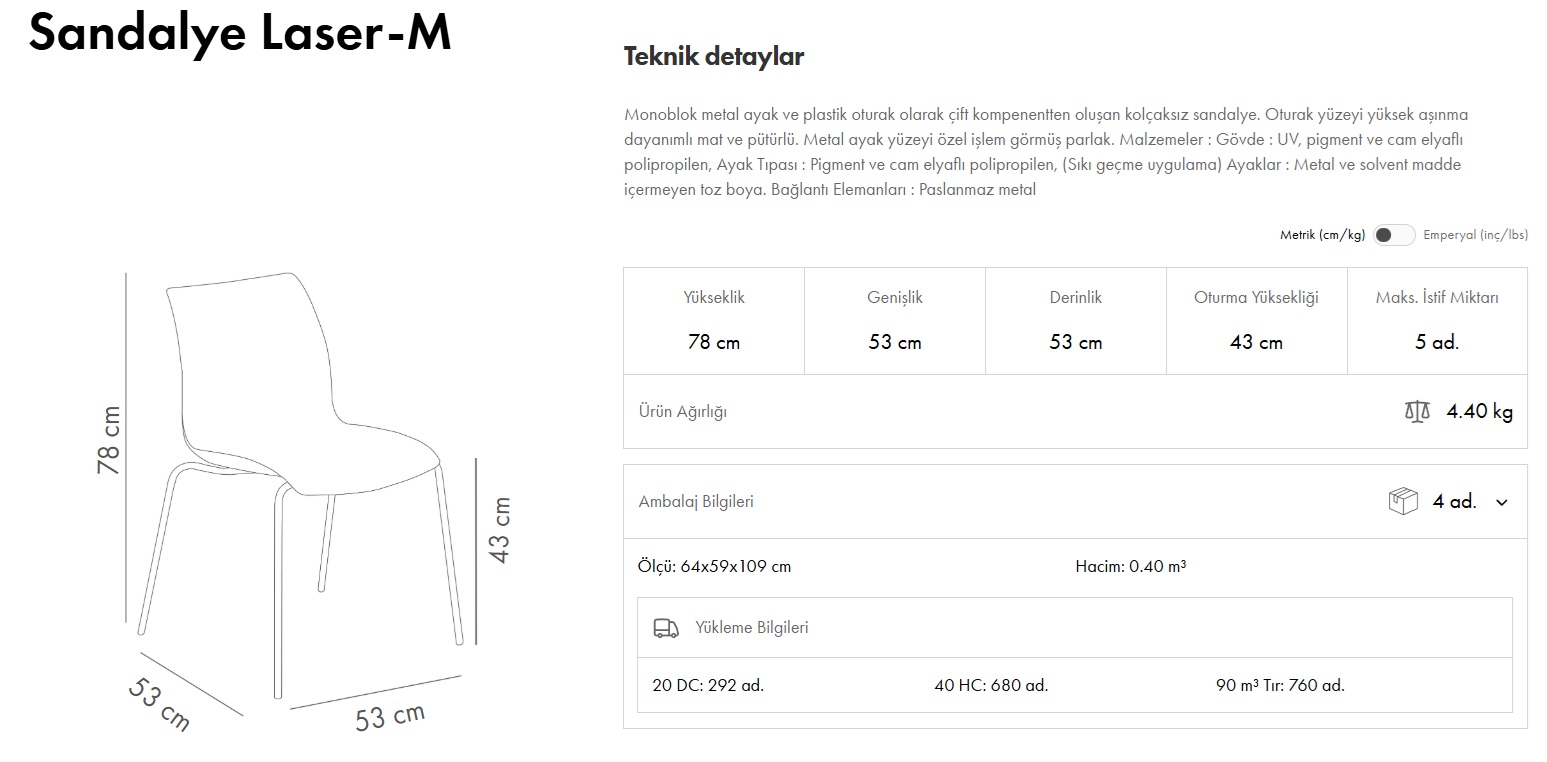Click the 20 DC: 292 ad. entry
The image size is (1547, 762).
pos(707,685)
